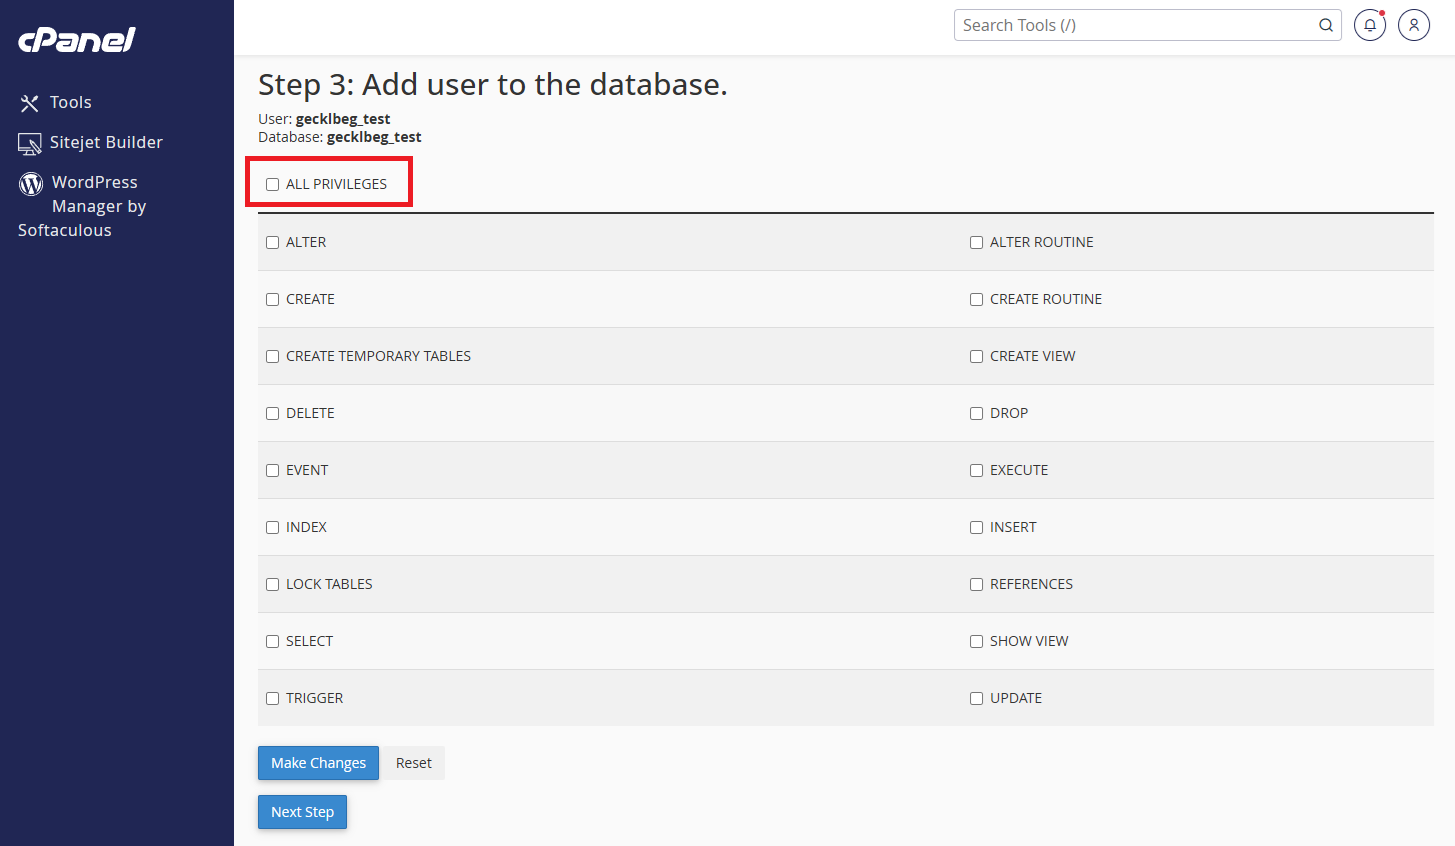Enable the DROP privilege checkbox

tap(976, 413)
